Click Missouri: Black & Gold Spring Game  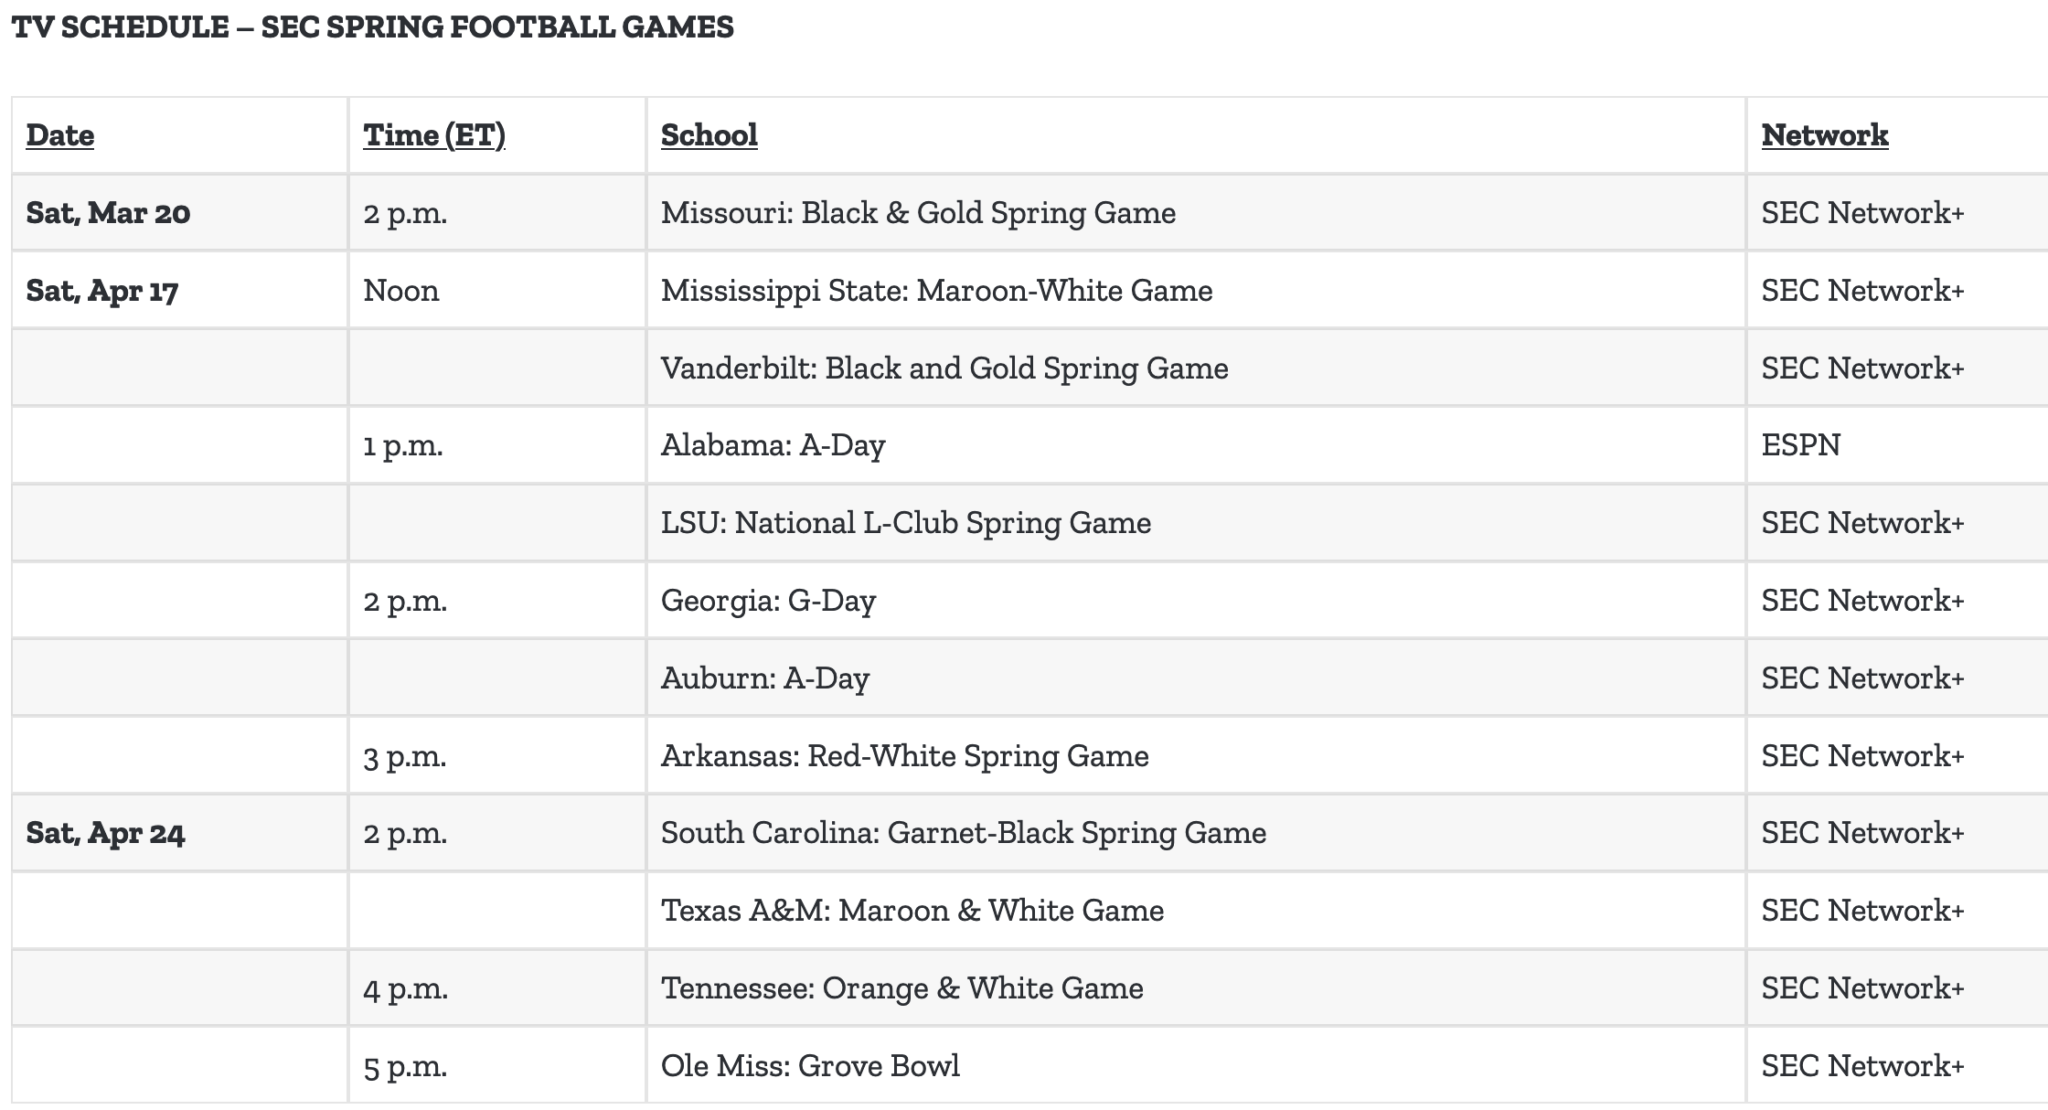pos(918,213)
